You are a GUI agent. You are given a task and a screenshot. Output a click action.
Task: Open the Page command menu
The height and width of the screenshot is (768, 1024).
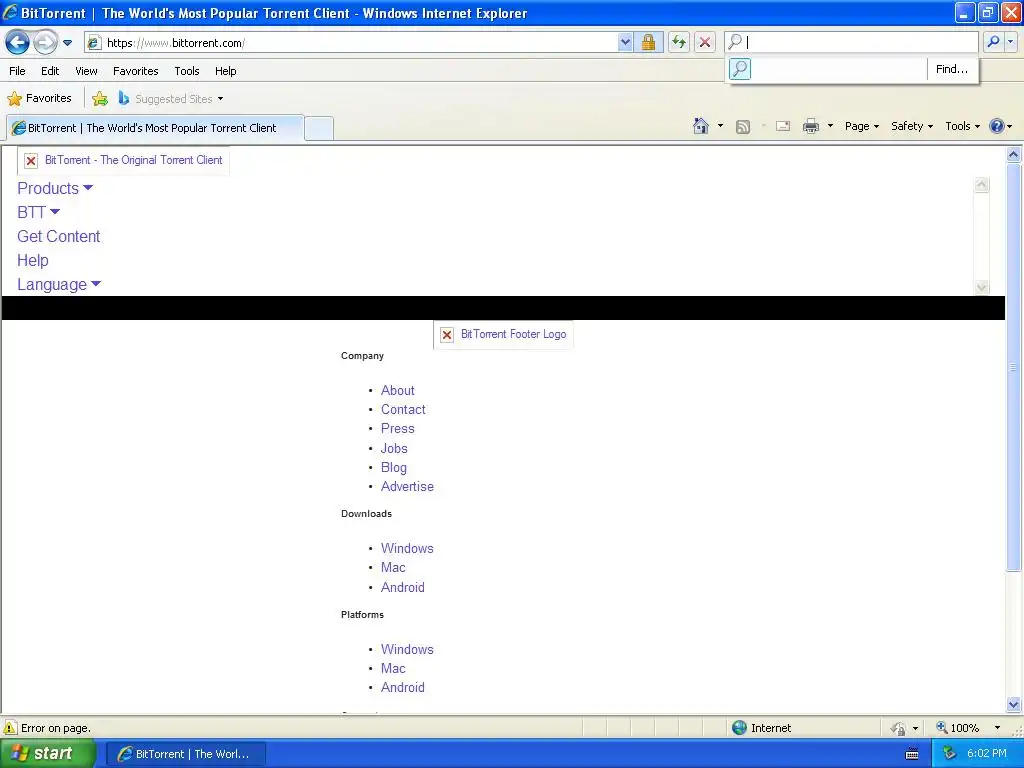point(861,126)
